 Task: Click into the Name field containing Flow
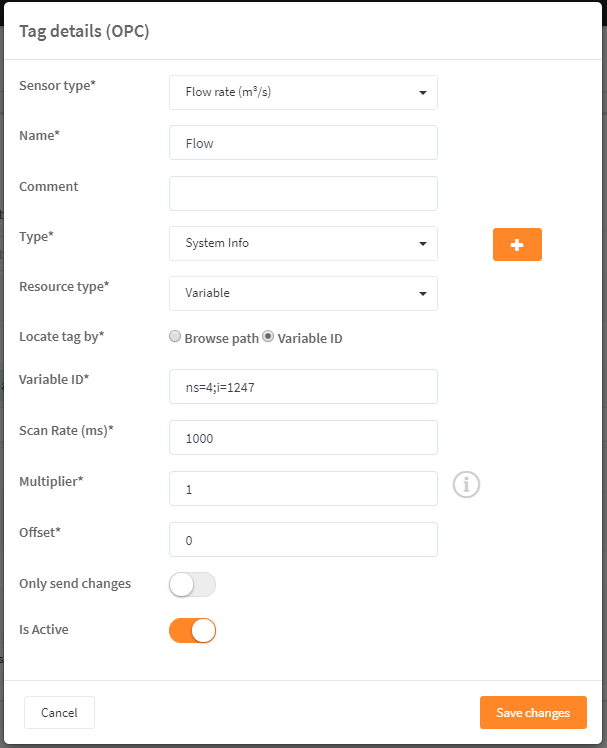pos(303,143)
